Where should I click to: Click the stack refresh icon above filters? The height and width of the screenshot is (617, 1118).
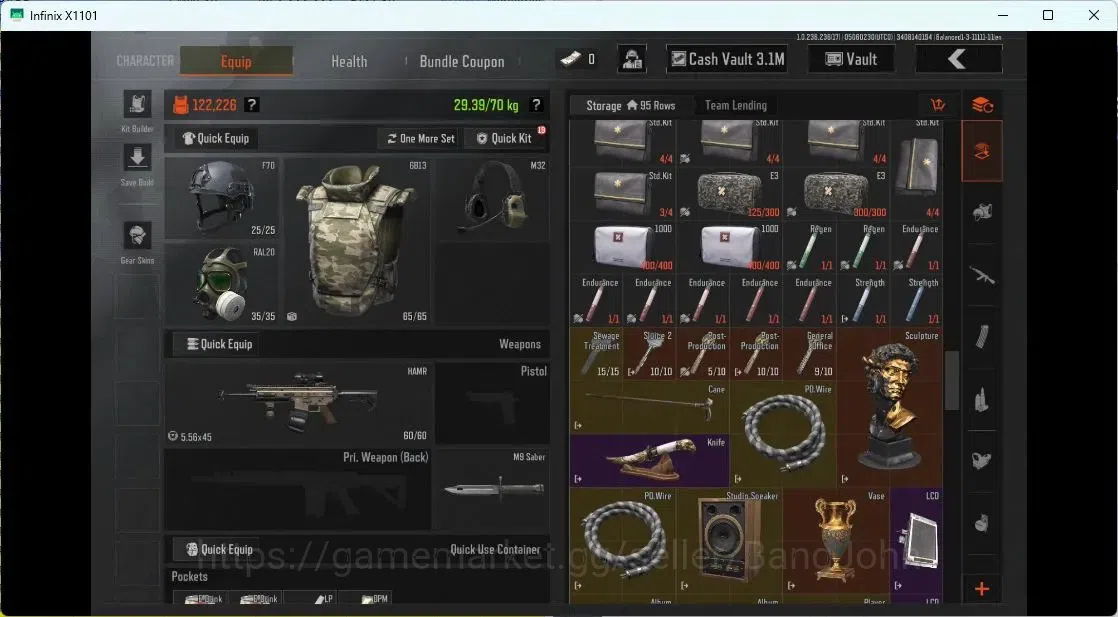(x=983, y=105)
